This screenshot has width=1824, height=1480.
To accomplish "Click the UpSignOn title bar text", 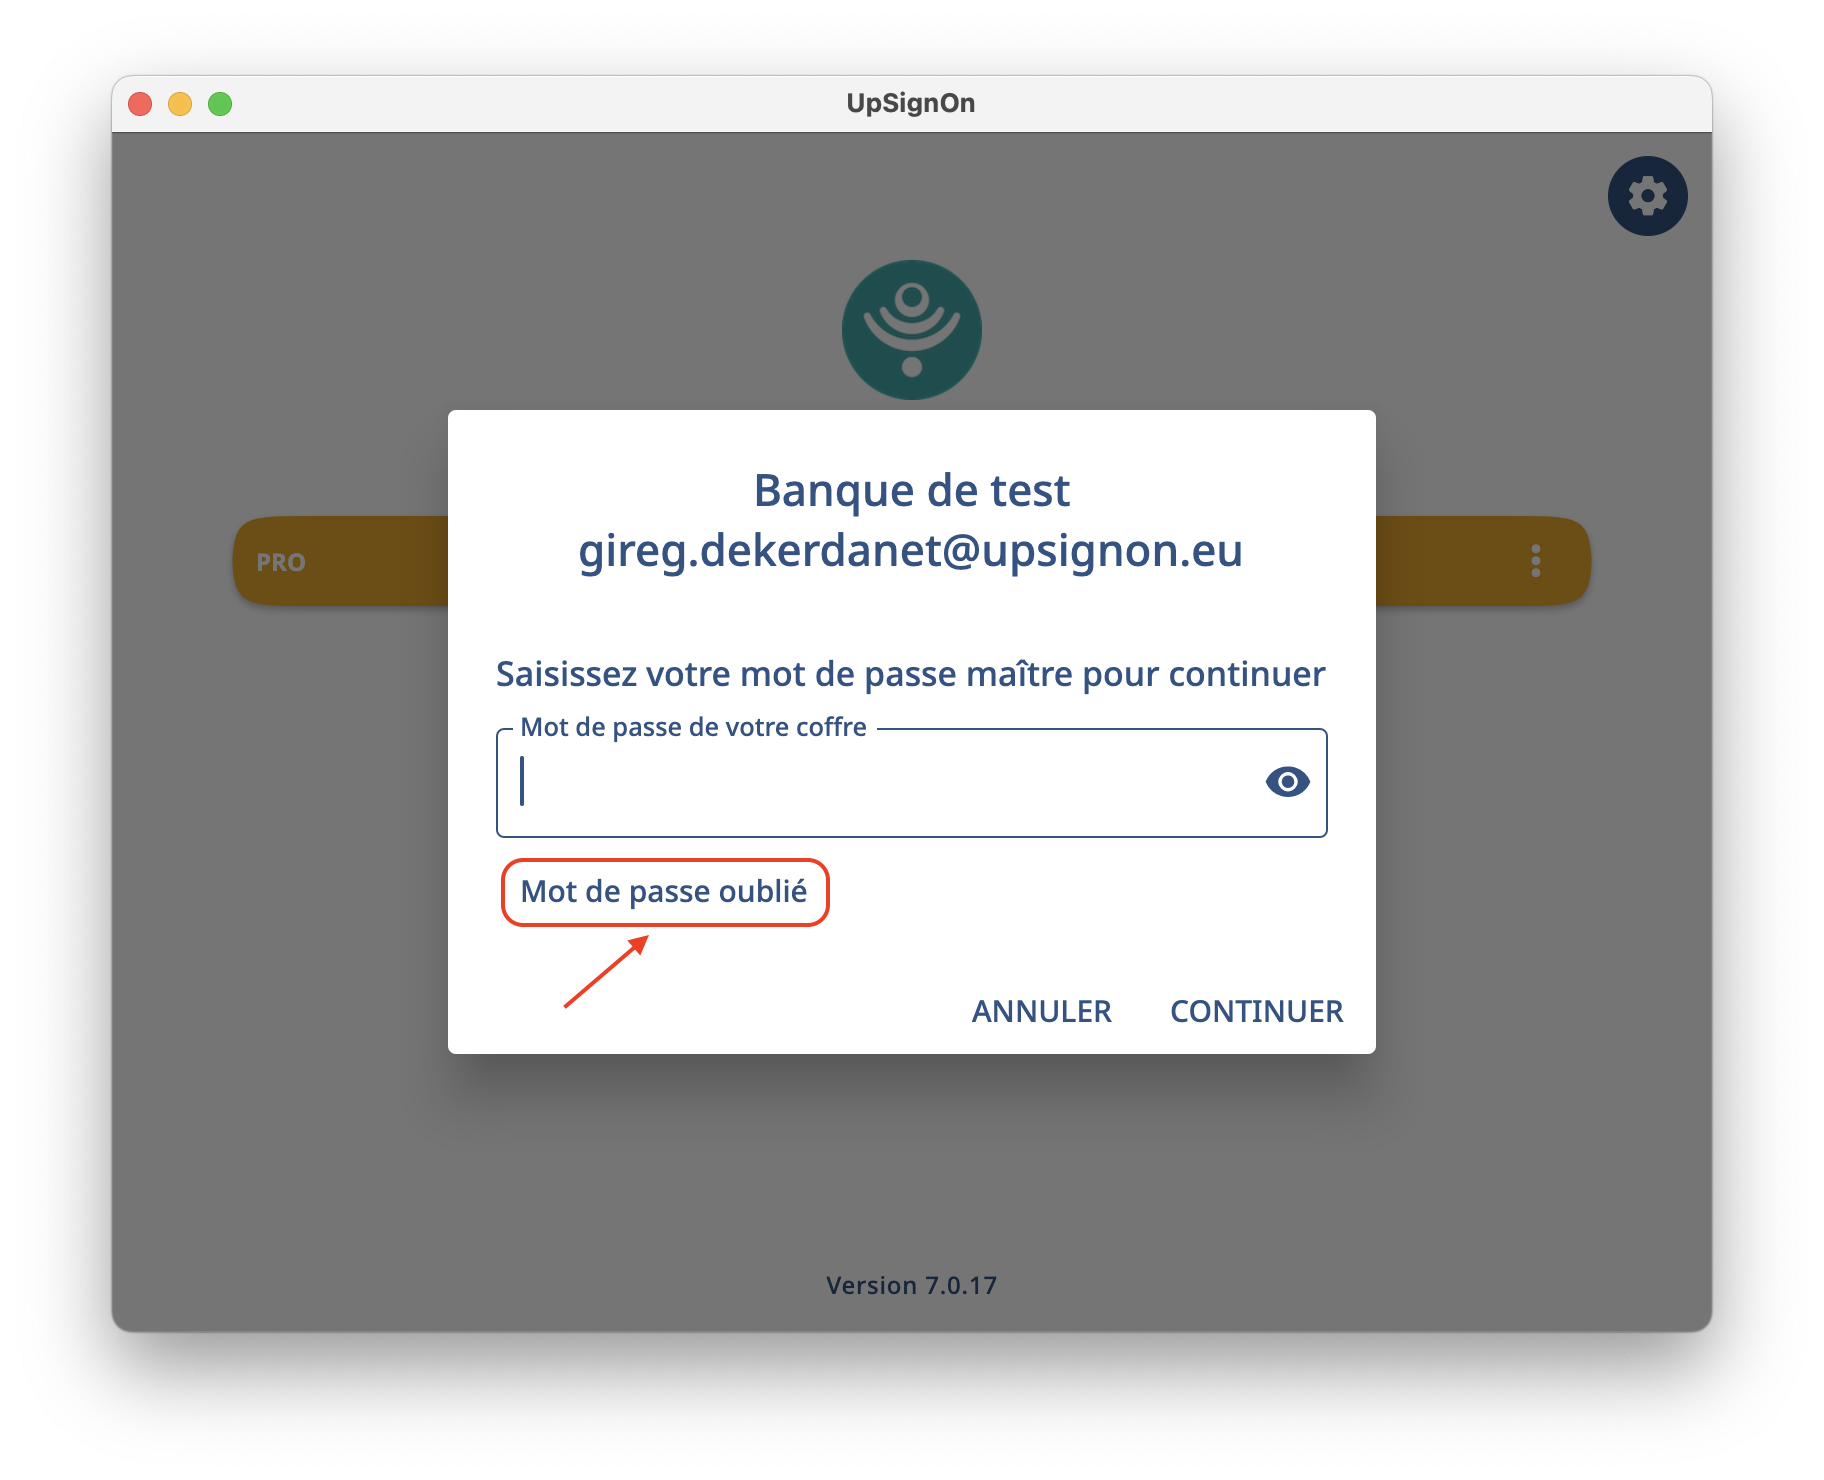I will pyautogui.click(x=910, y=103).
